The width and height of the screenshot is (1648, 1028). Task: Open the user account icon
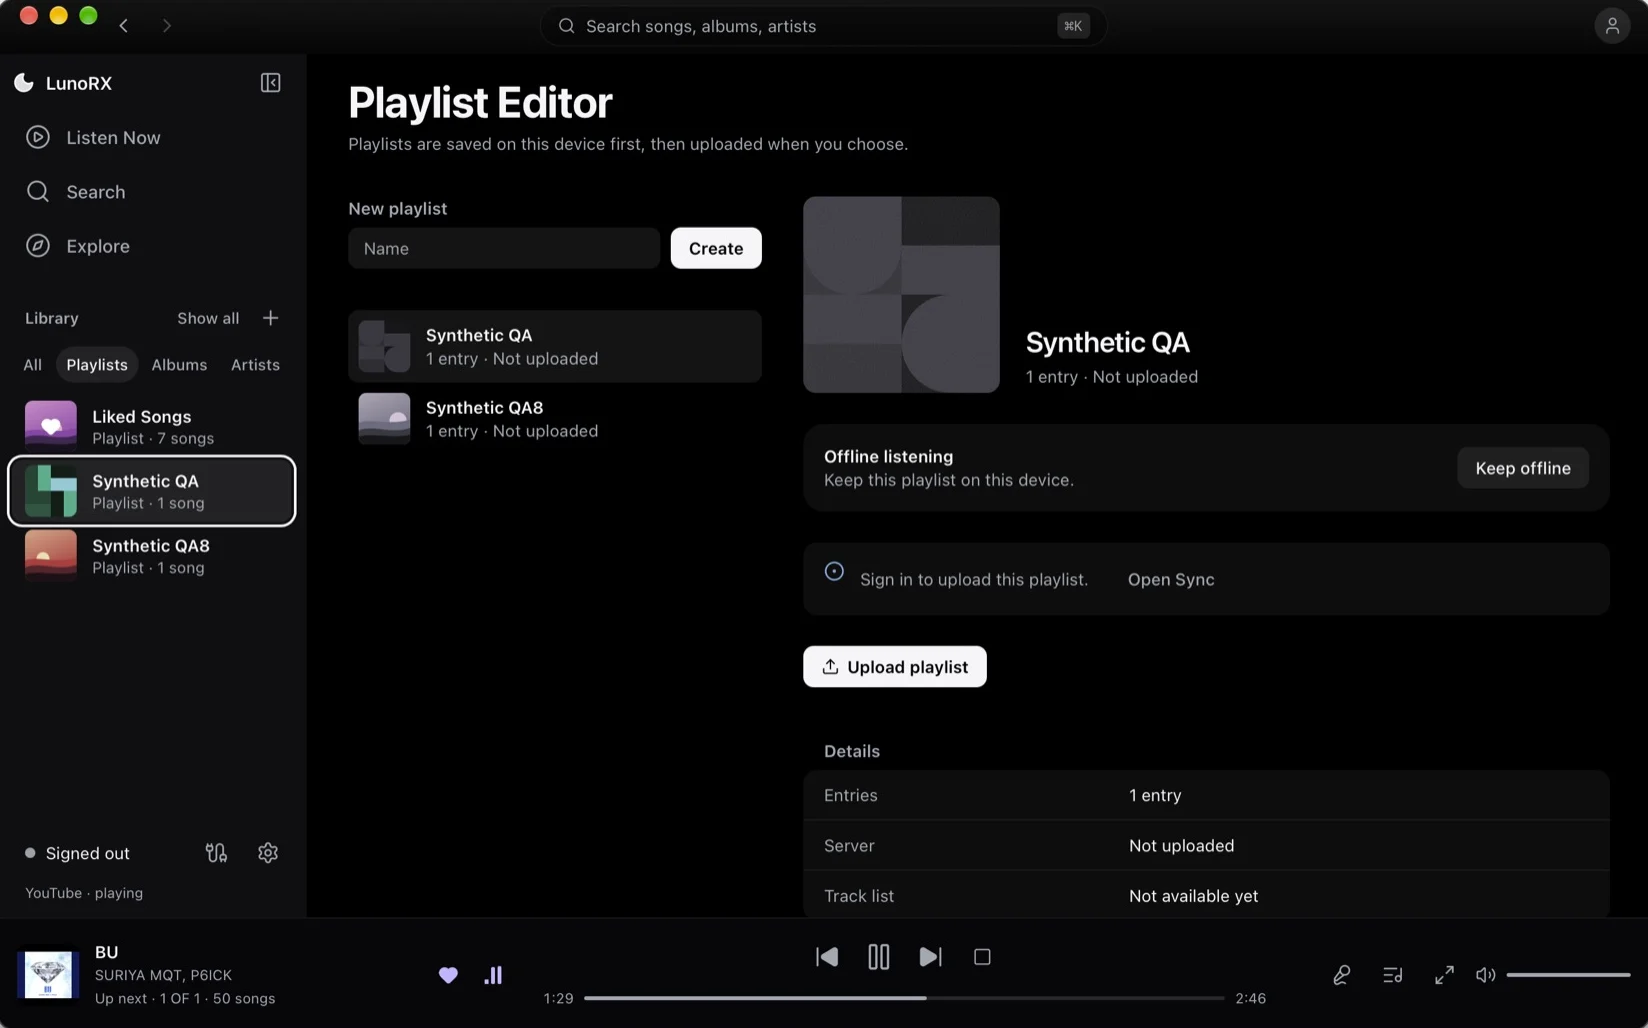click(1612, 26)
